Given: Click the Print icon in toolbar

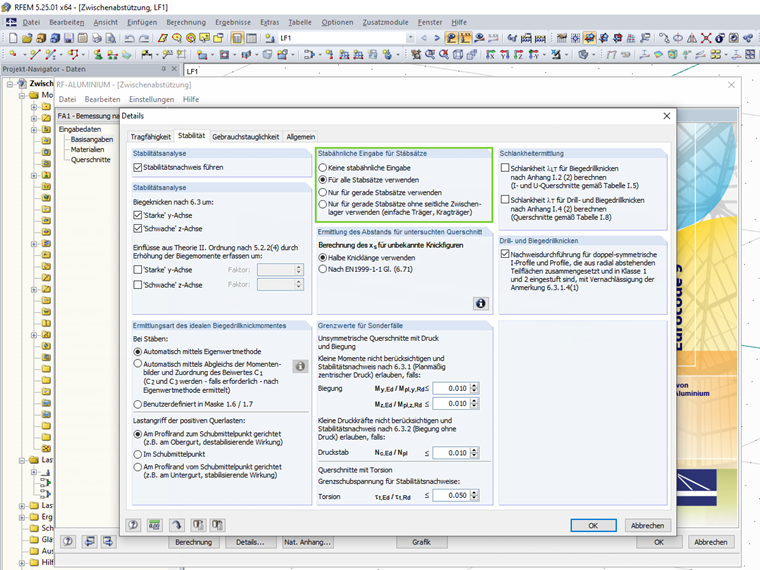Looking at the screenshot, I should (x=97, y=38).
